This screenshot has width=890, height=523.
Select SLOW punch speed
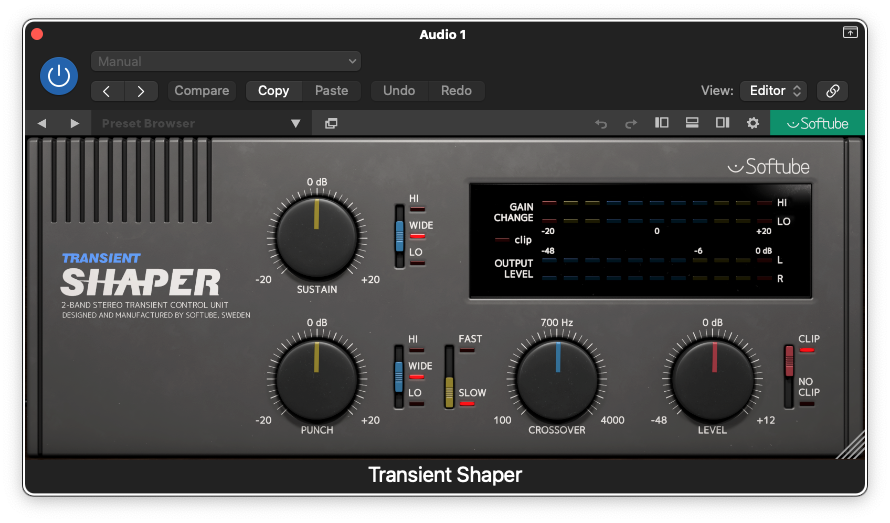tap(471, 396)
